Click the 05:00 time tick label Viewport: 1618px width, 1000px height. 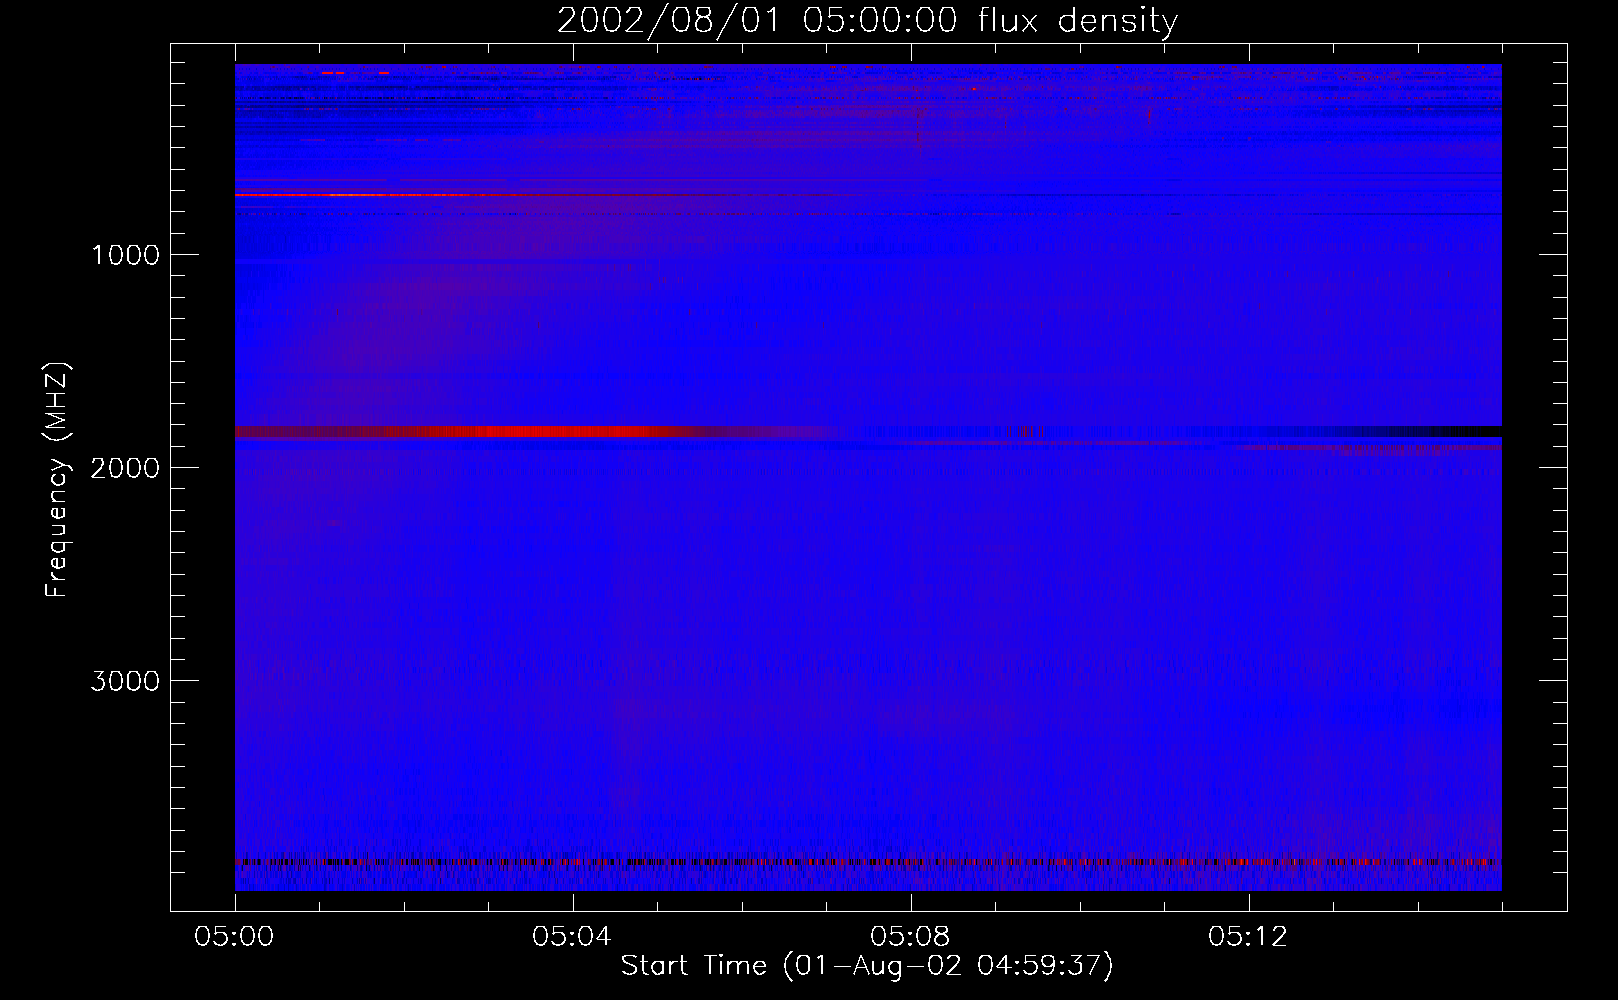point(235,937)
